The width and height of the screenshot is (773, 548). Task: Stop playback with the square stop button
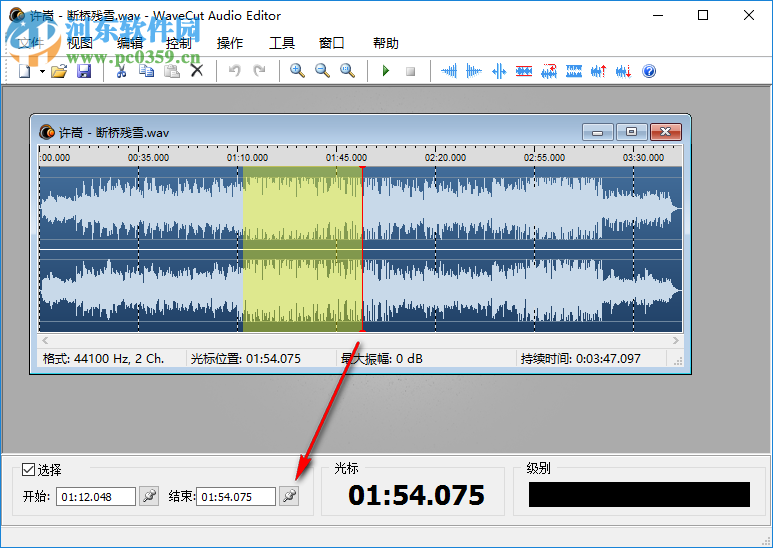point(410,71)
